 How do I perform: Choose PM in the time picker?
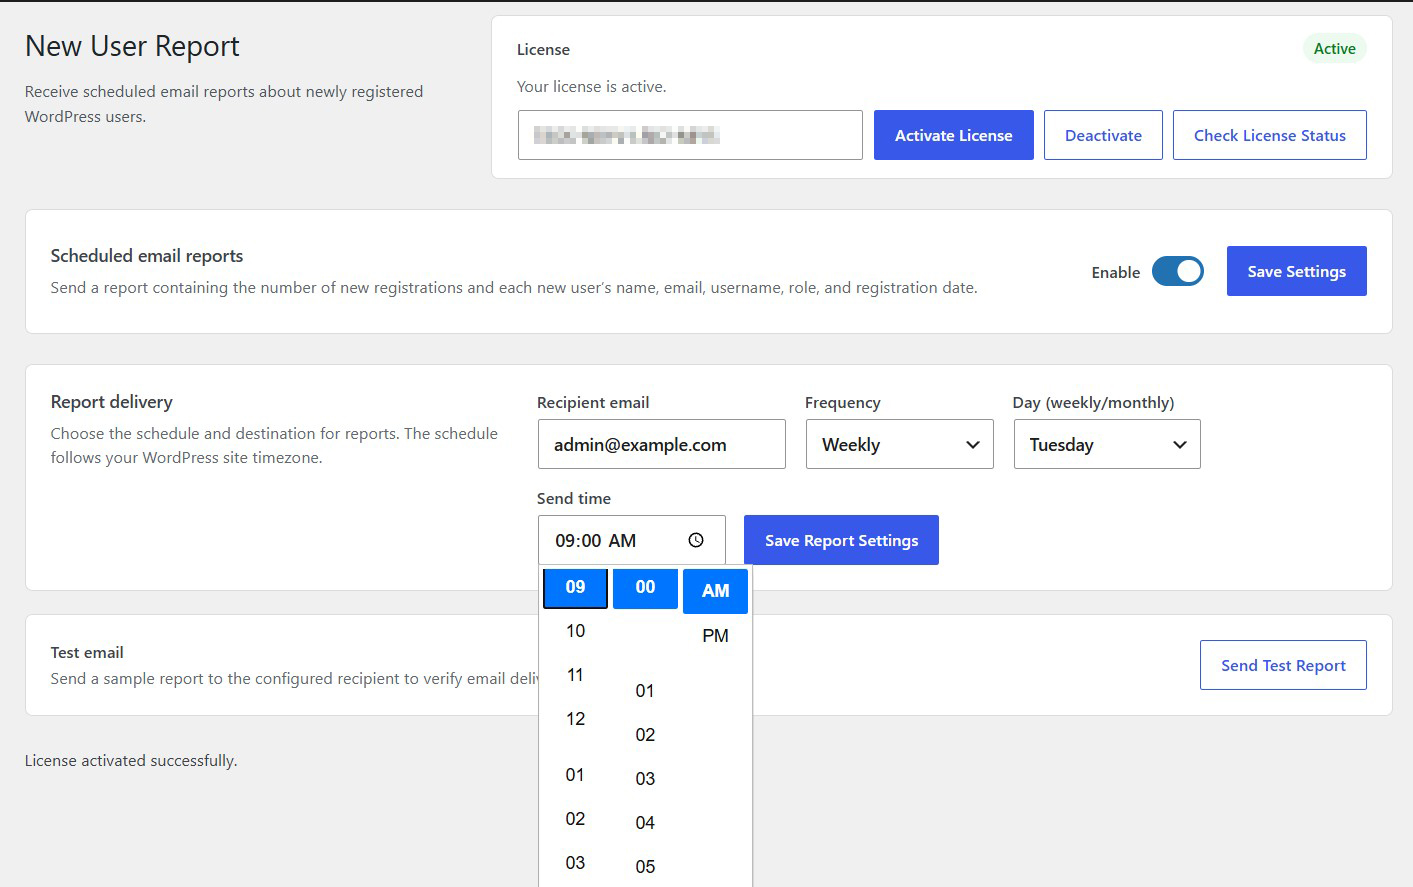pyautogui.click(x=715, y=636)
